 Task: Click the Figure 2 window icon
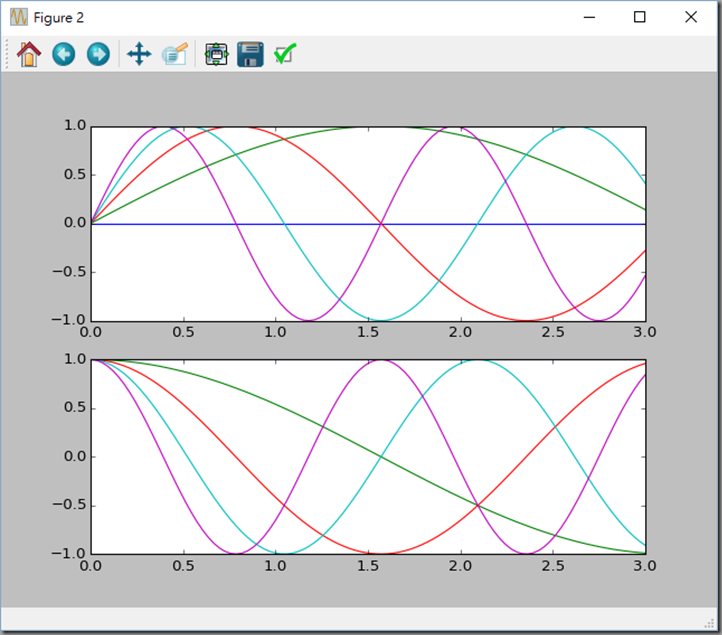click(19, 17)
